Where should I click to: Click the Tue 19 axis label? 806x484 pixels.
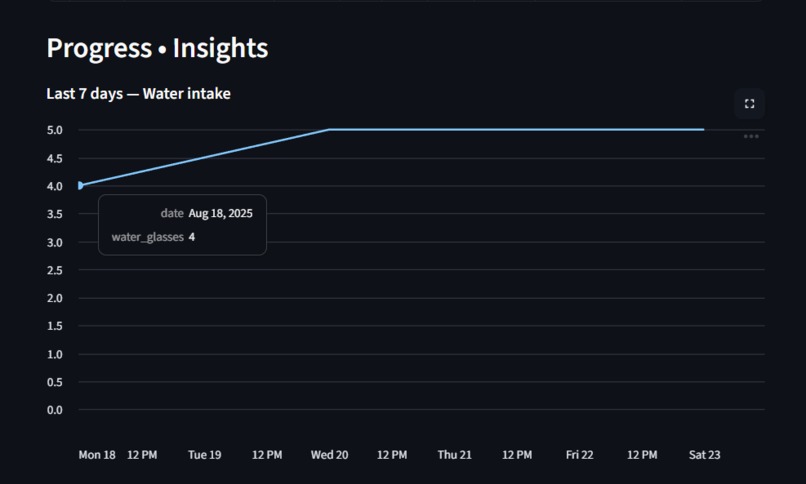click(x=205, y=455)
